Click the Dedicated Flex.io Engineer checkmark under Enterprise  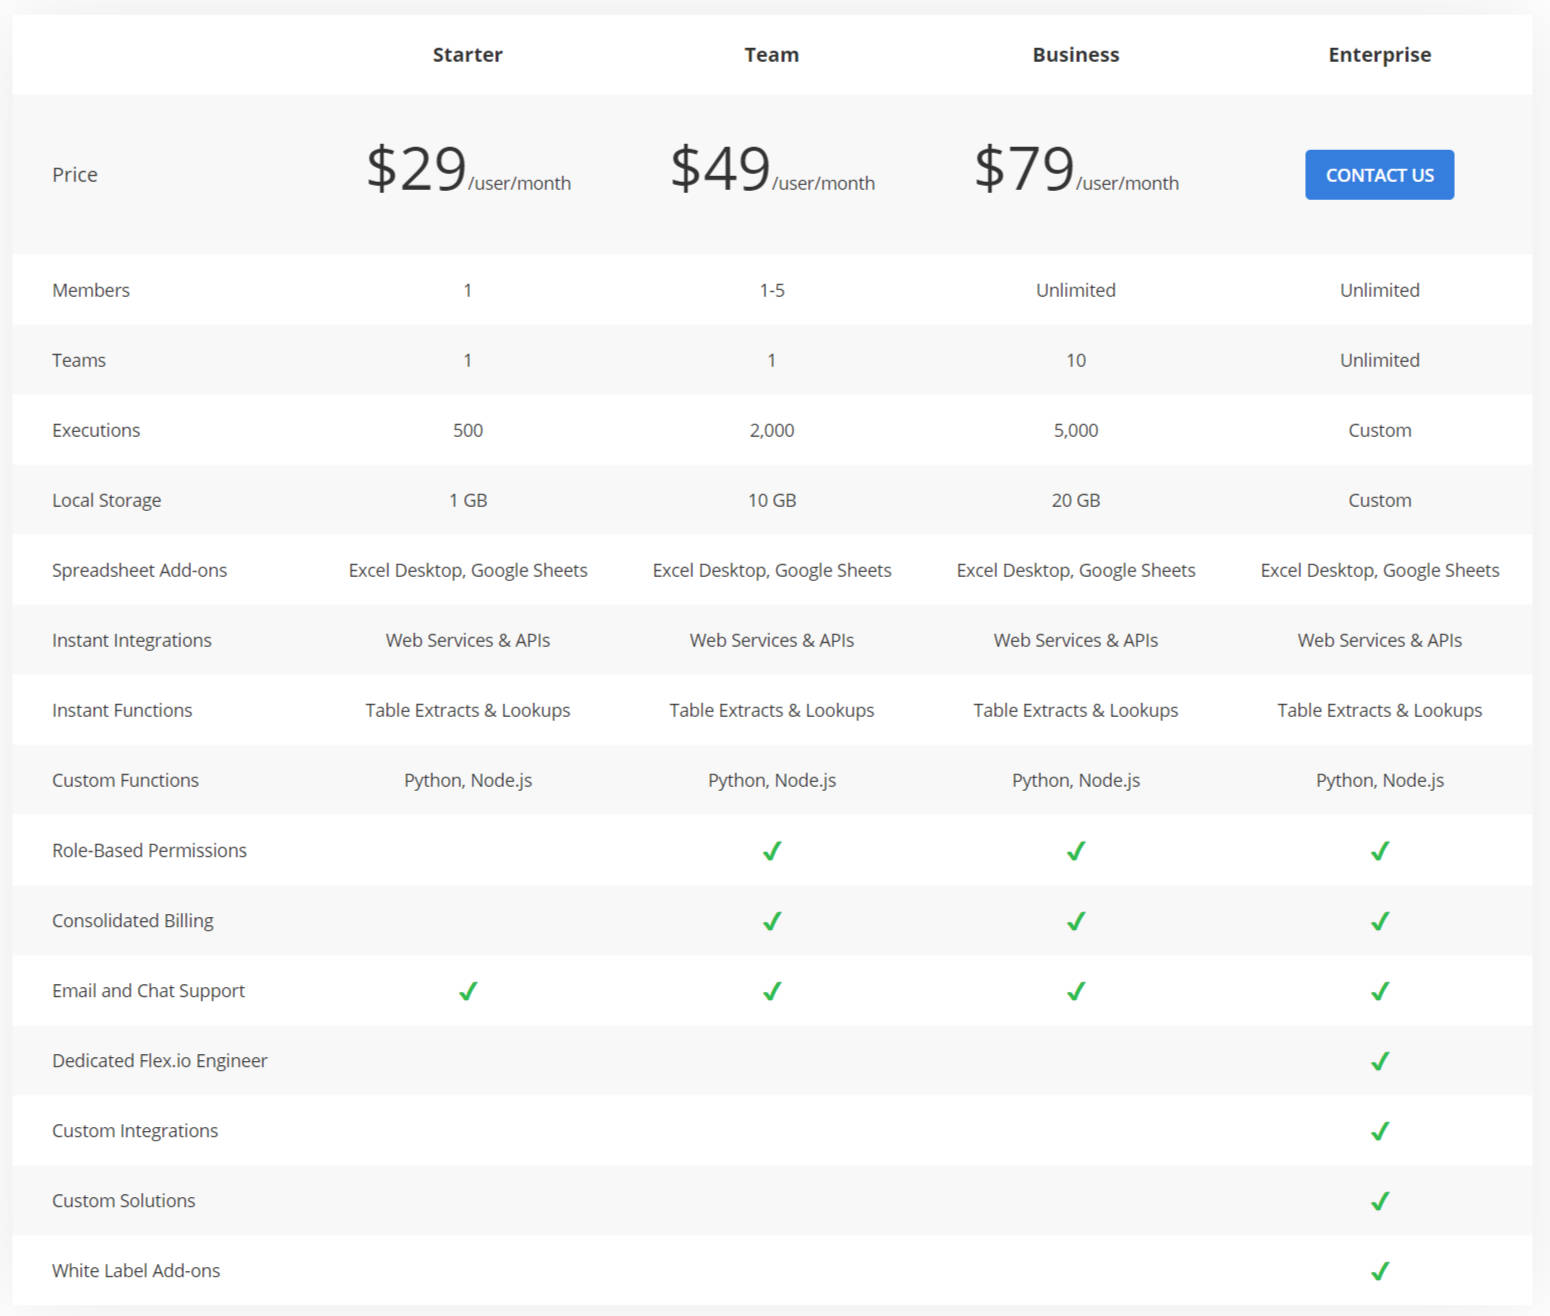pyautogui.click(x=1380, y=1061)
